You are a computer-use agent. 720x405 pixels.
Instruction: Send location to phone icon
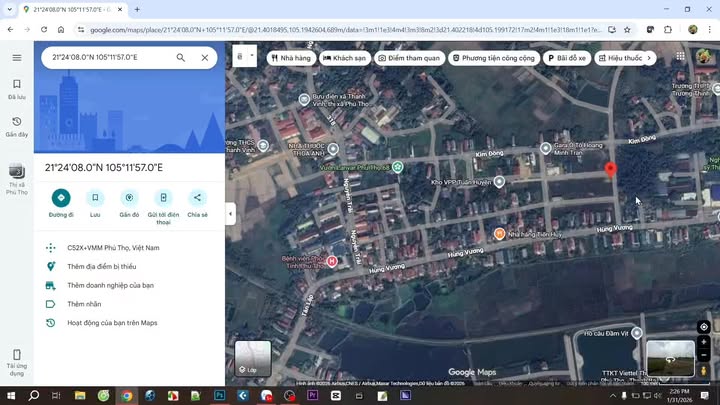click(163, 198)
